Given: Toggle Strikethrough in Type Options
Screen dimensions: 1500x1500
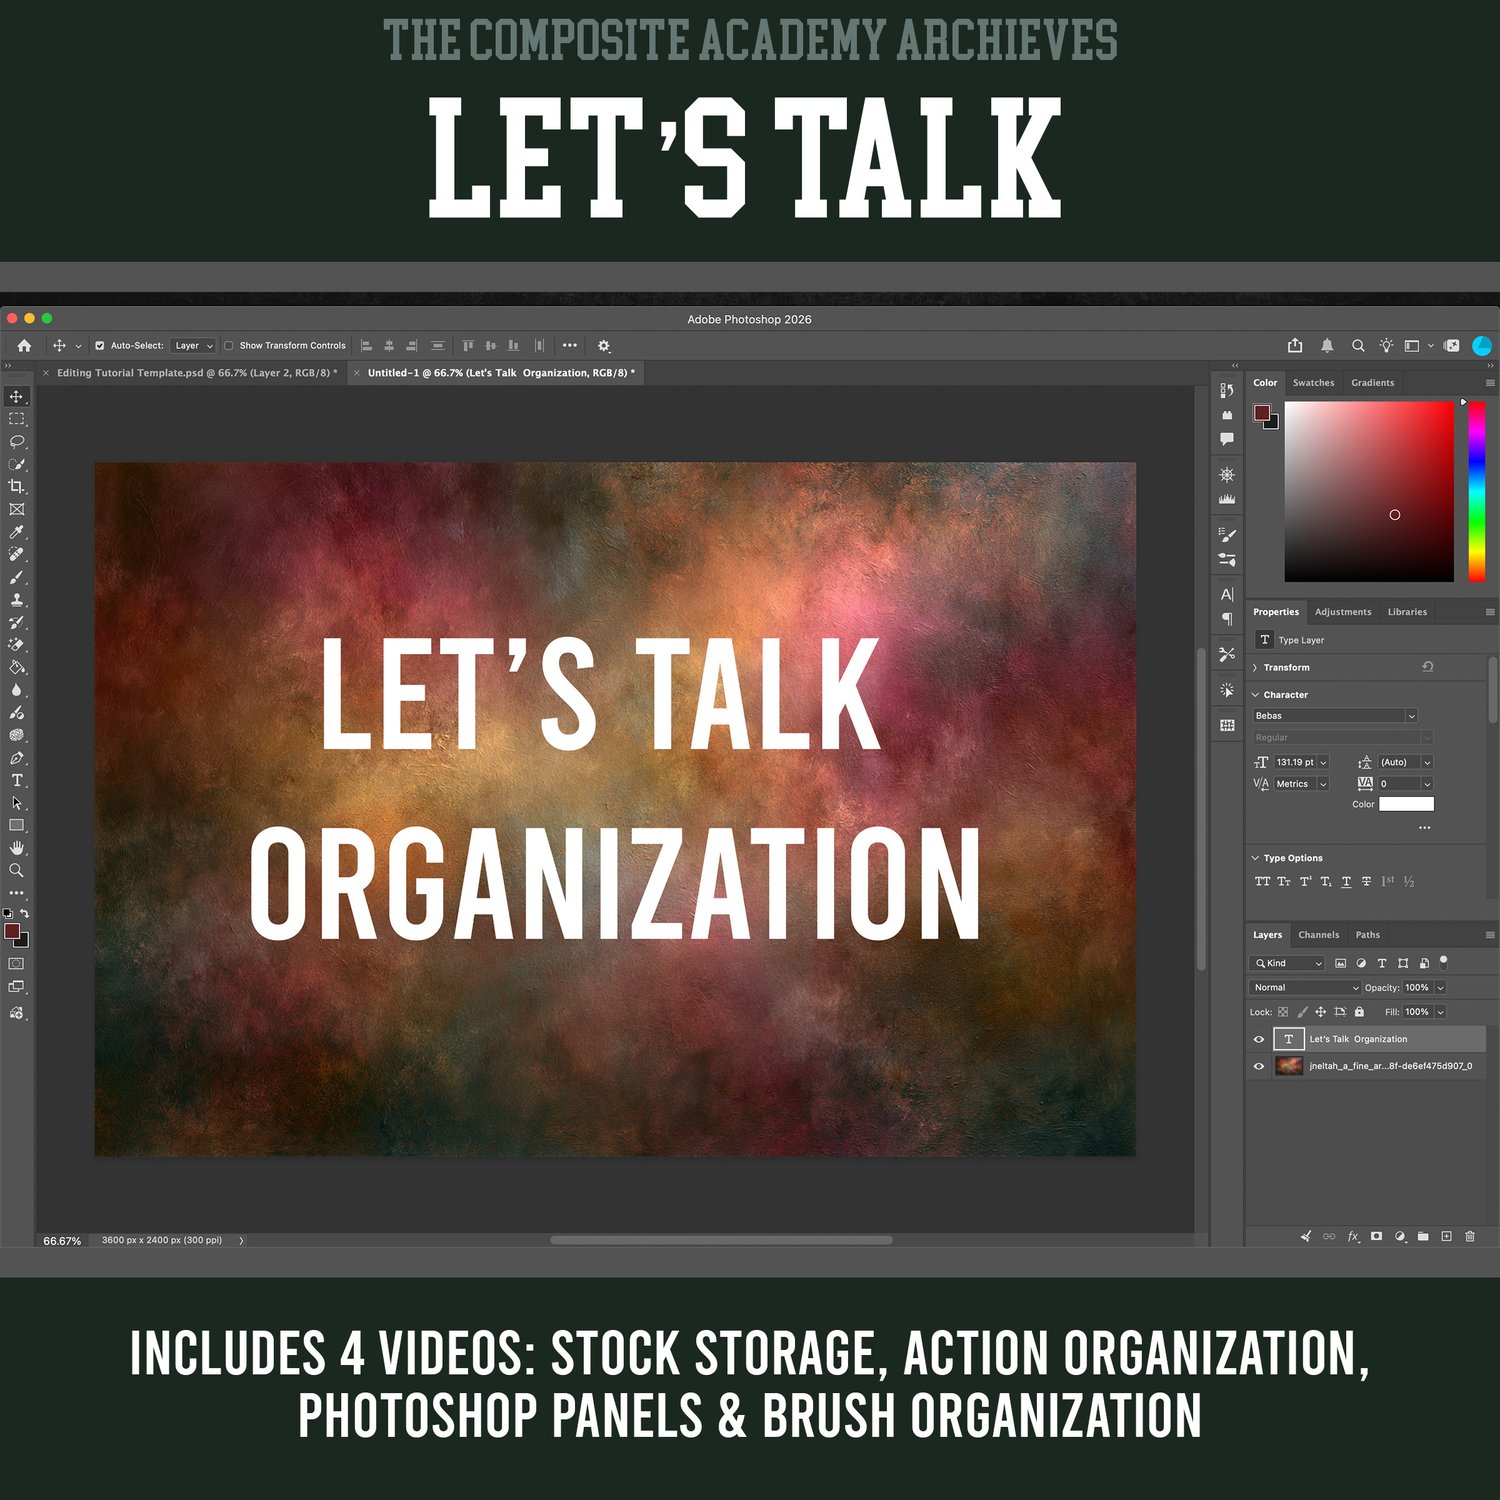Looking at the screenshot, I should [1366, 882].
